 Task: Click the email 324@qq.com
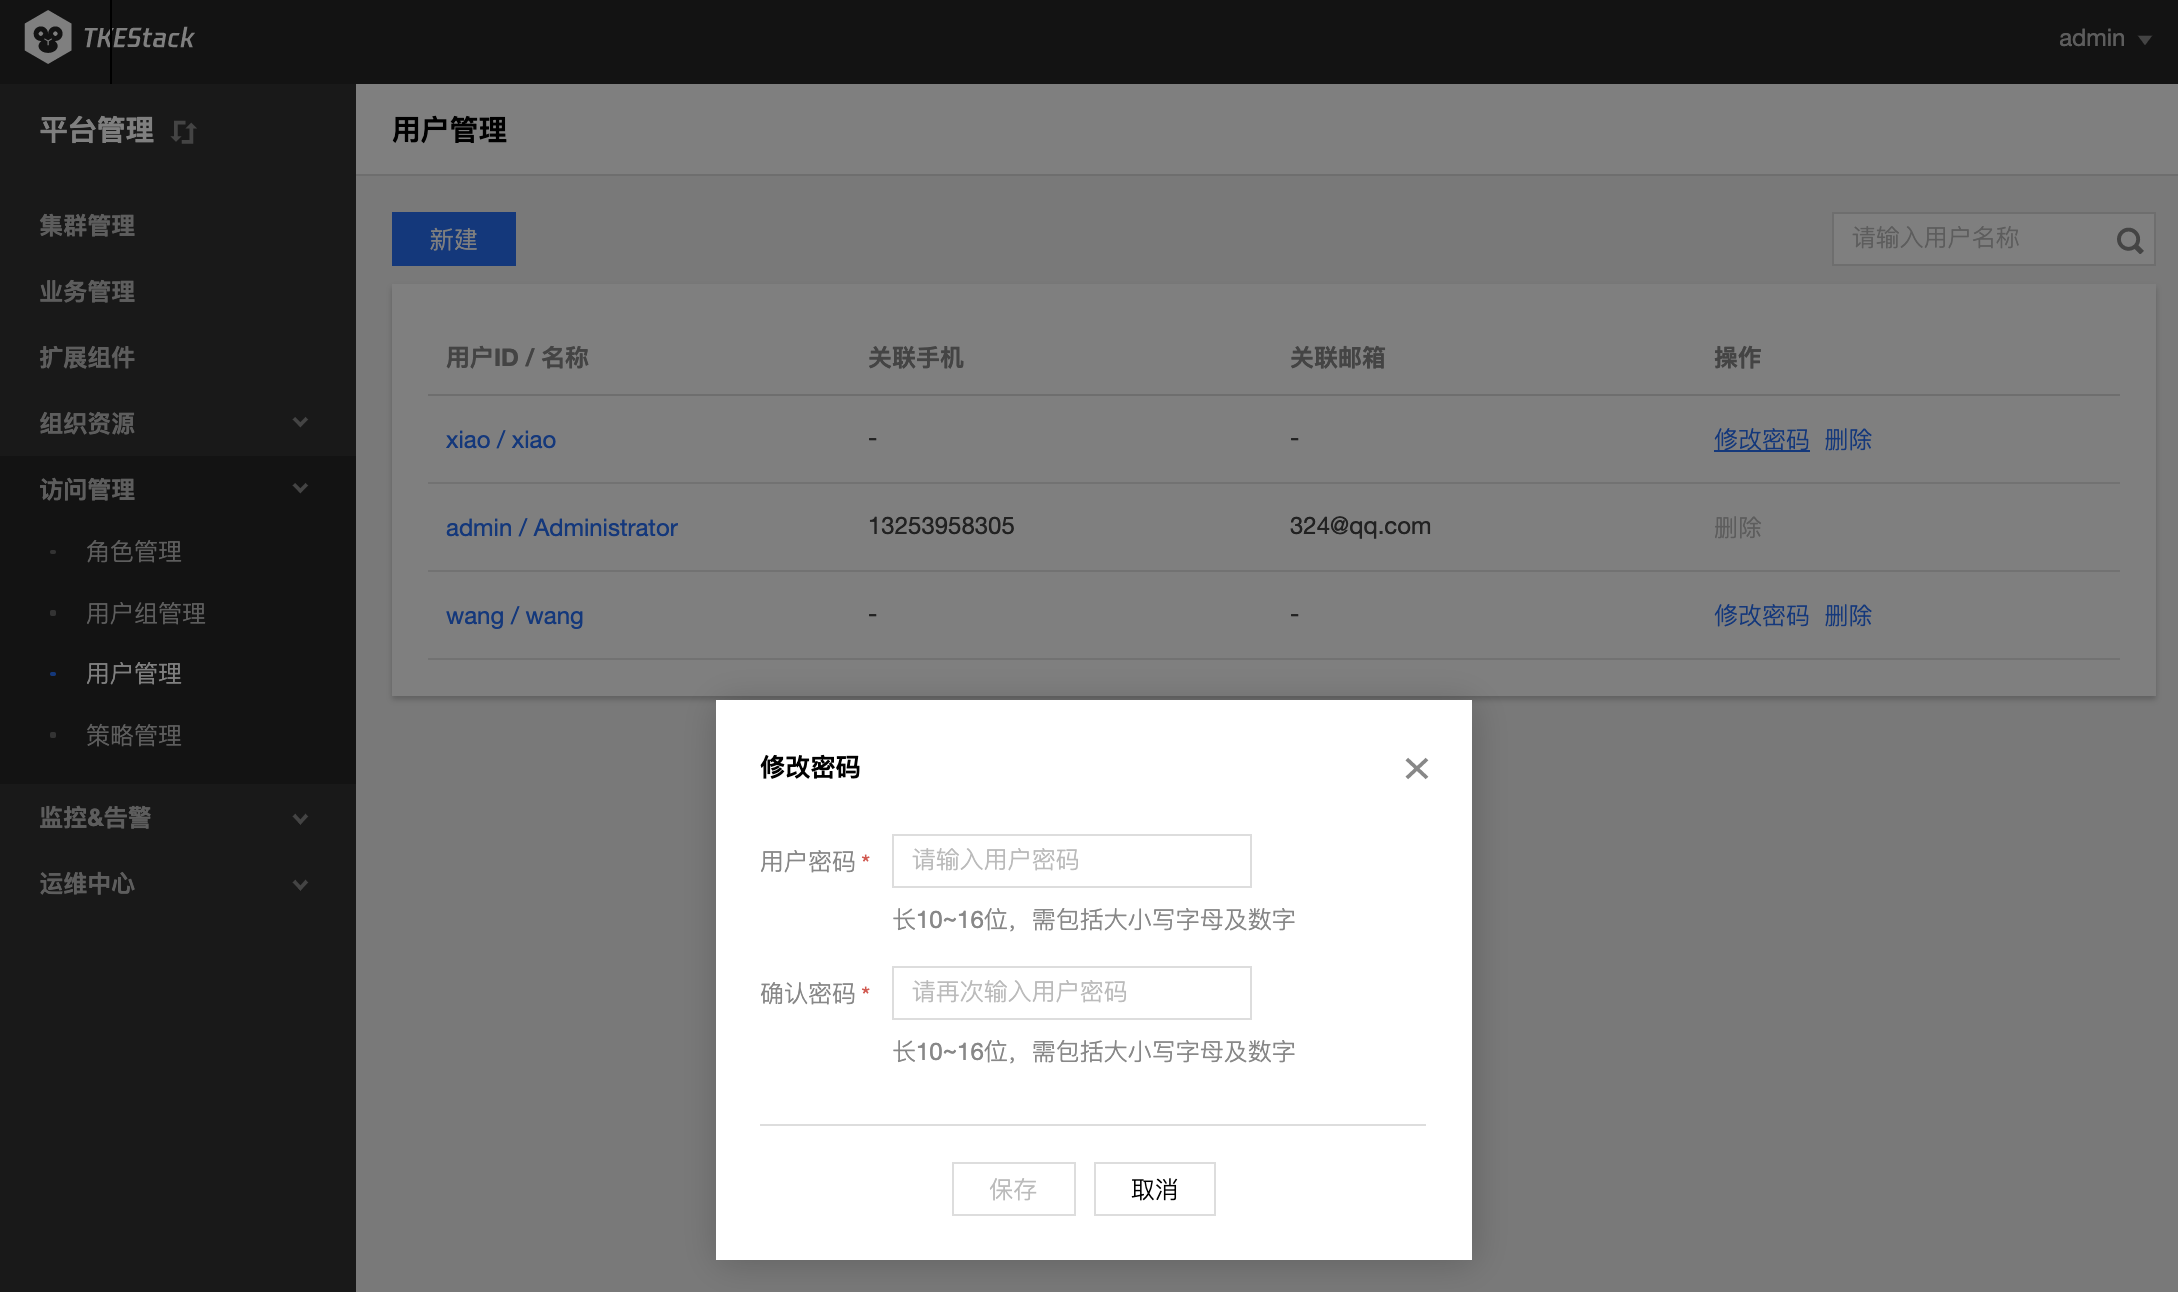[1360, 526]
